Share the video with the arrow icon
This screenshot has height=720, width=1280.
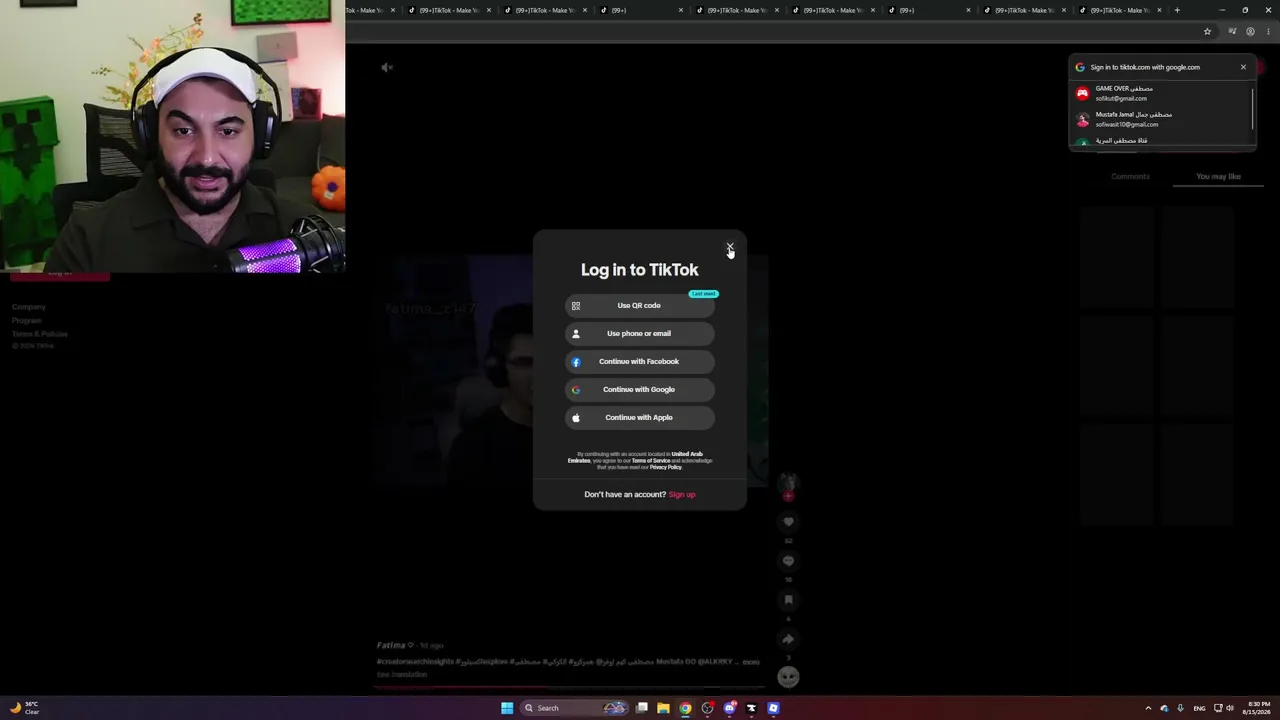788,638
